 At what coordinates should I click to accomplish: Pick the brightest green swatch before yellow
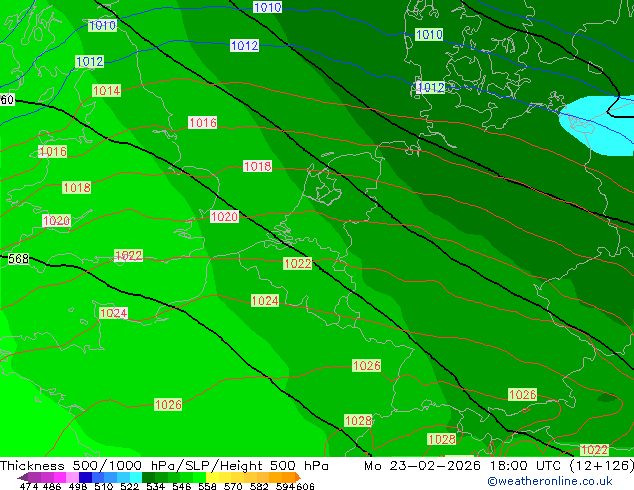tap(199, 477)
